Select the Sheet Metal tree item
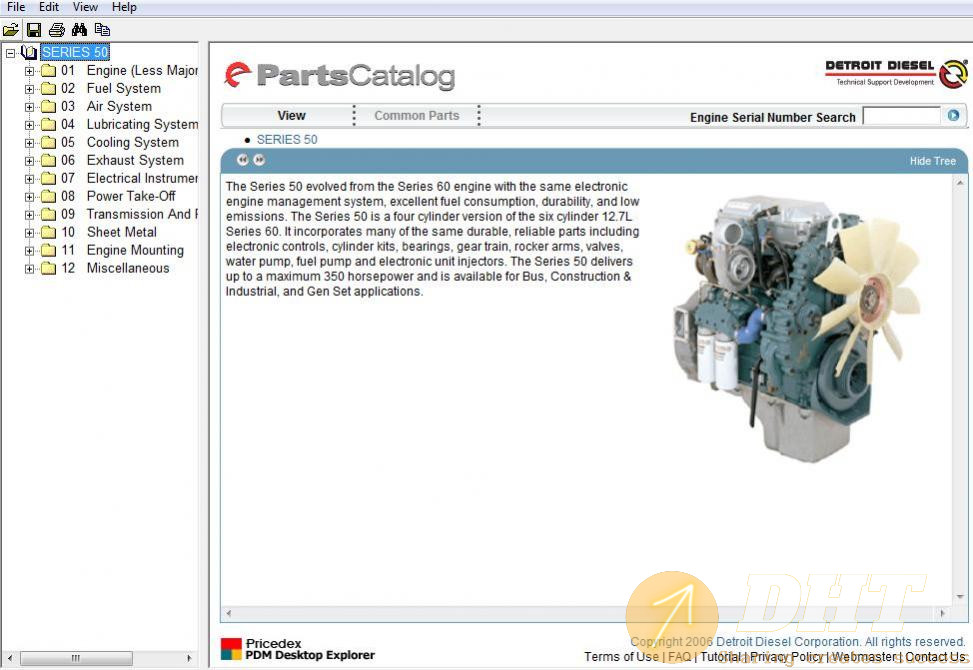973x670 pixels. (122, 233)
